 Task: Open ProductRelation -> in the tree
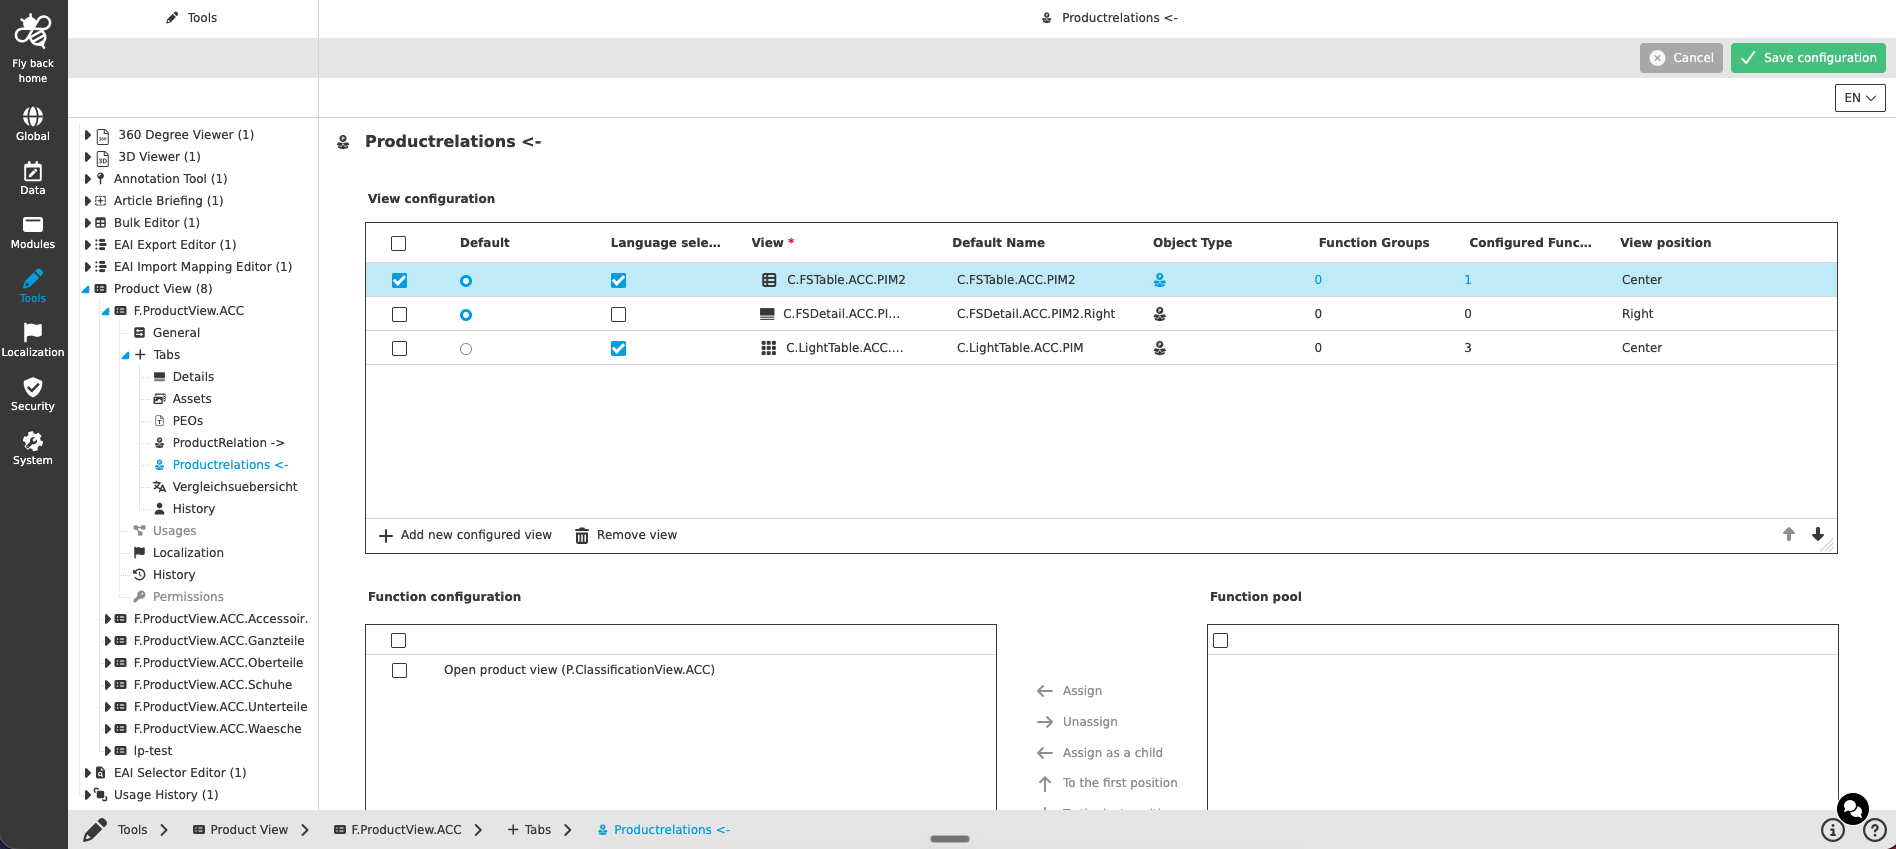pos(228,443)
